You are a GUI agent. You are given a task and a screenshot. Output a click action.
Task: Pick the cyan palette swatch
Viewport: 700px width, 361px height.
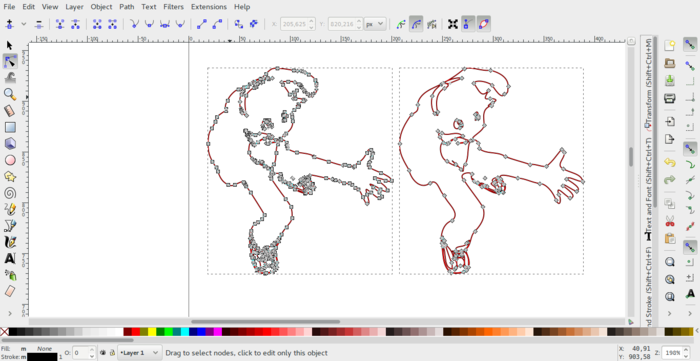(x=184, y=332)
